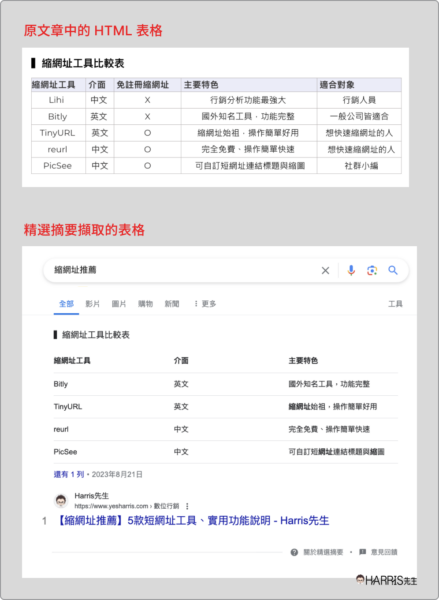Click the Lihi cell in the HTML table
439x600 pixels.
[57, 100]
